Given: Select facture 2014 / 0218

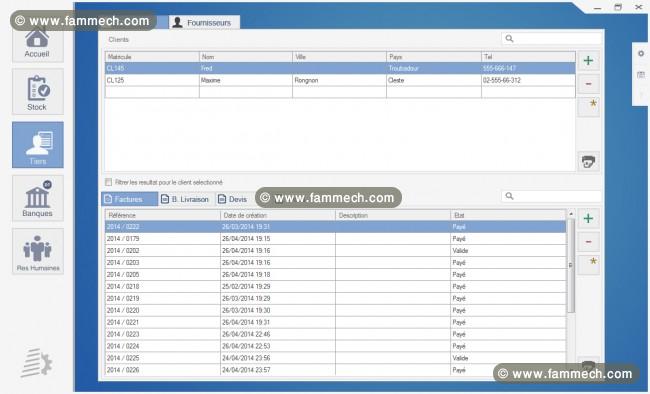Looking at the screenshot, I should point(335,287).
